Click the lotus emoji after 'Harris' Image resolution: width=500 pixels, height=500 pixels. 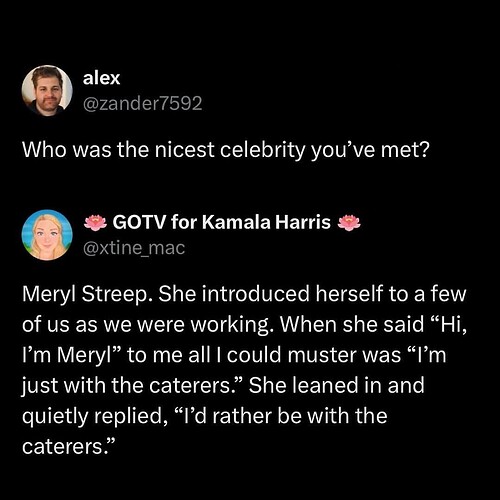349,223
